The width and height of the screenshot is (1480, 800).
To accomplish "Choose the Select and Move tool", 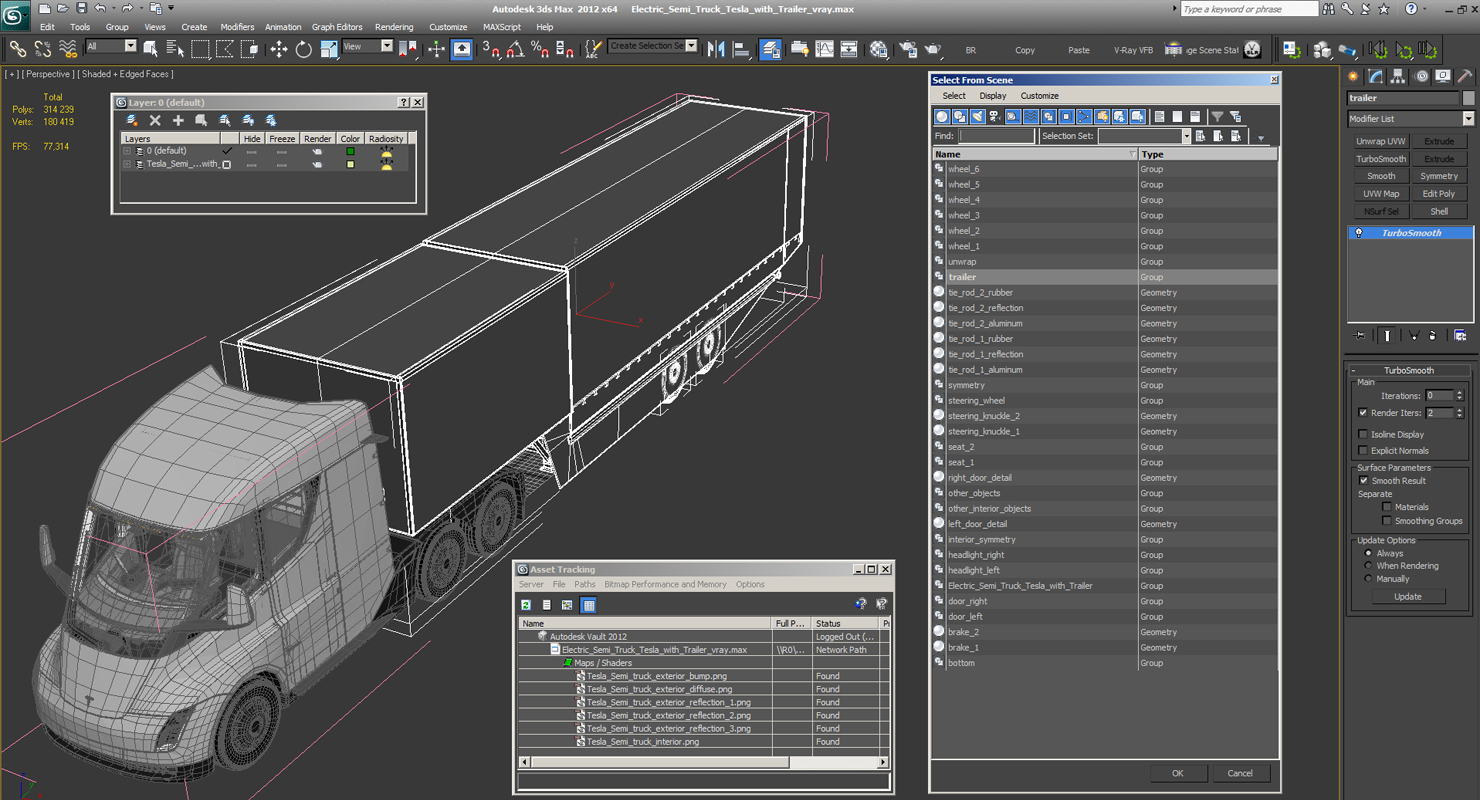I will [x=278, y=49].
